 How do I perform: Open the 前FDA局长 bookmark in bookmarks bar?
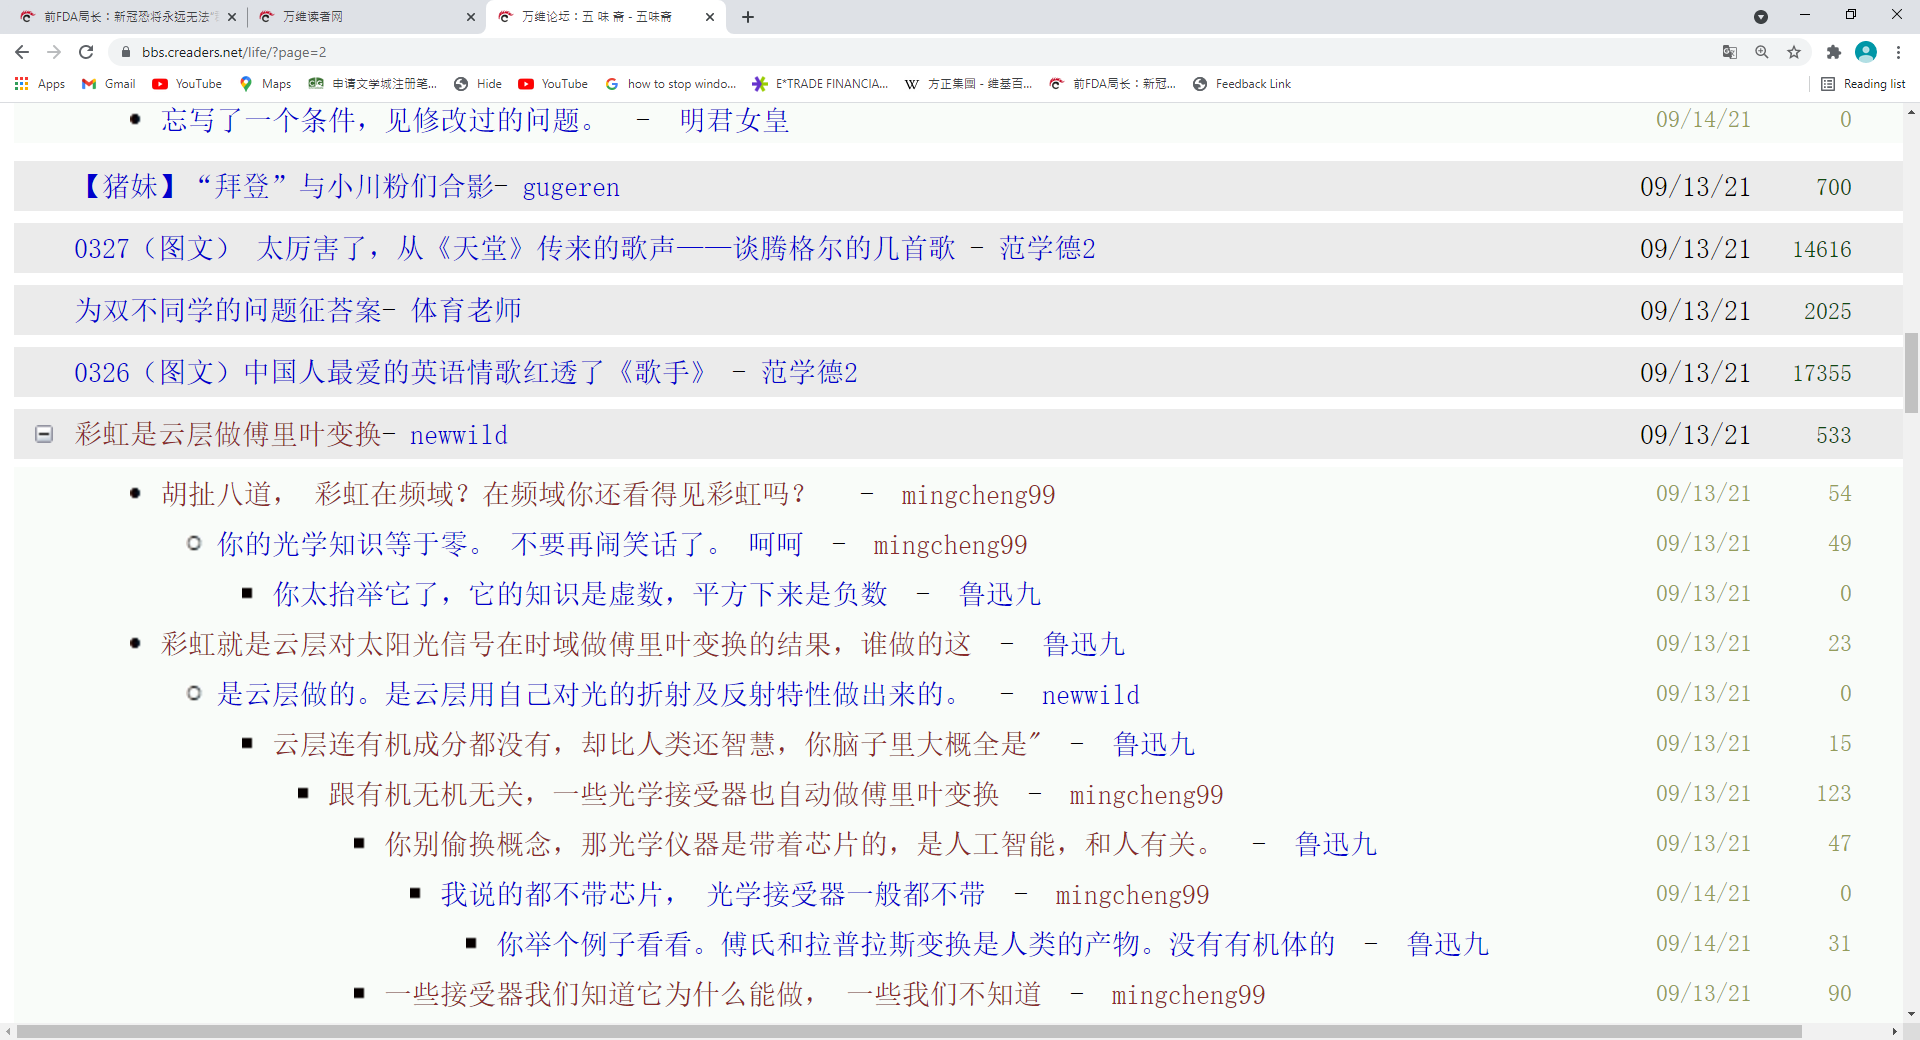coord(1113,84)
